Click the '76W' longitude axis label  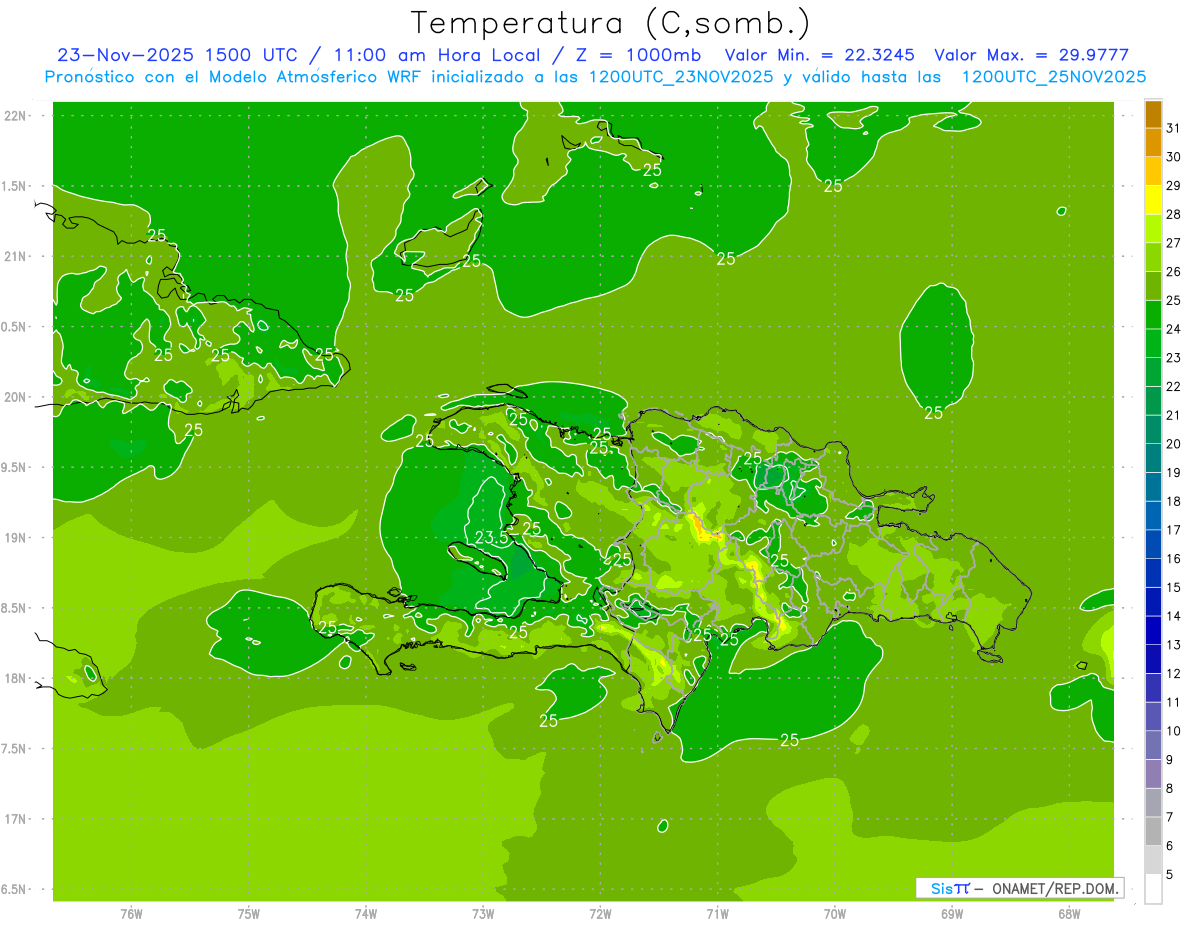tap(131, 914)
